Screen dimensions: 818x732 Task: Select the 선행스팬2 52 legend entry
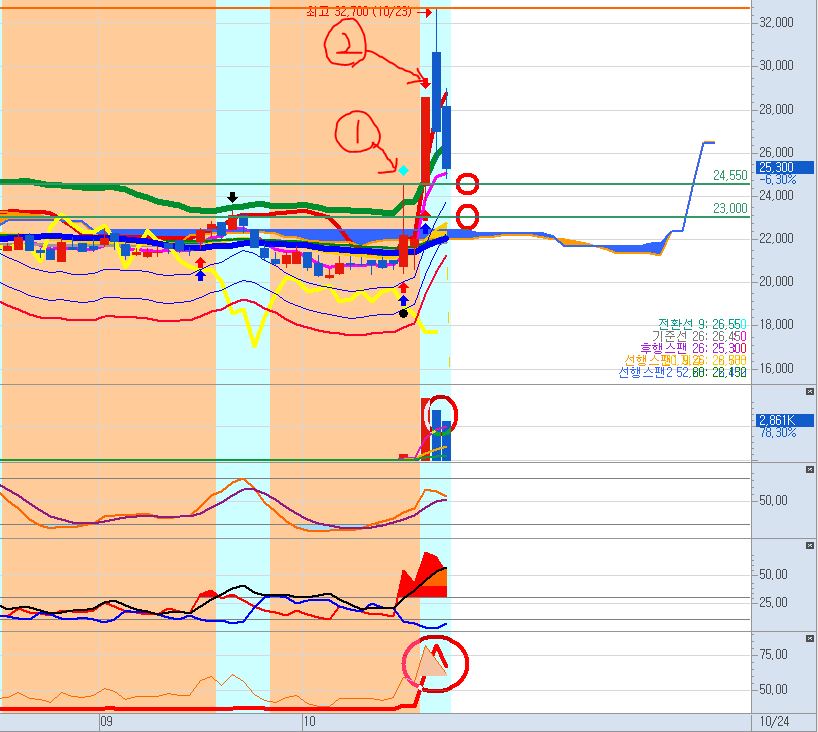click(x=682, y=372)
